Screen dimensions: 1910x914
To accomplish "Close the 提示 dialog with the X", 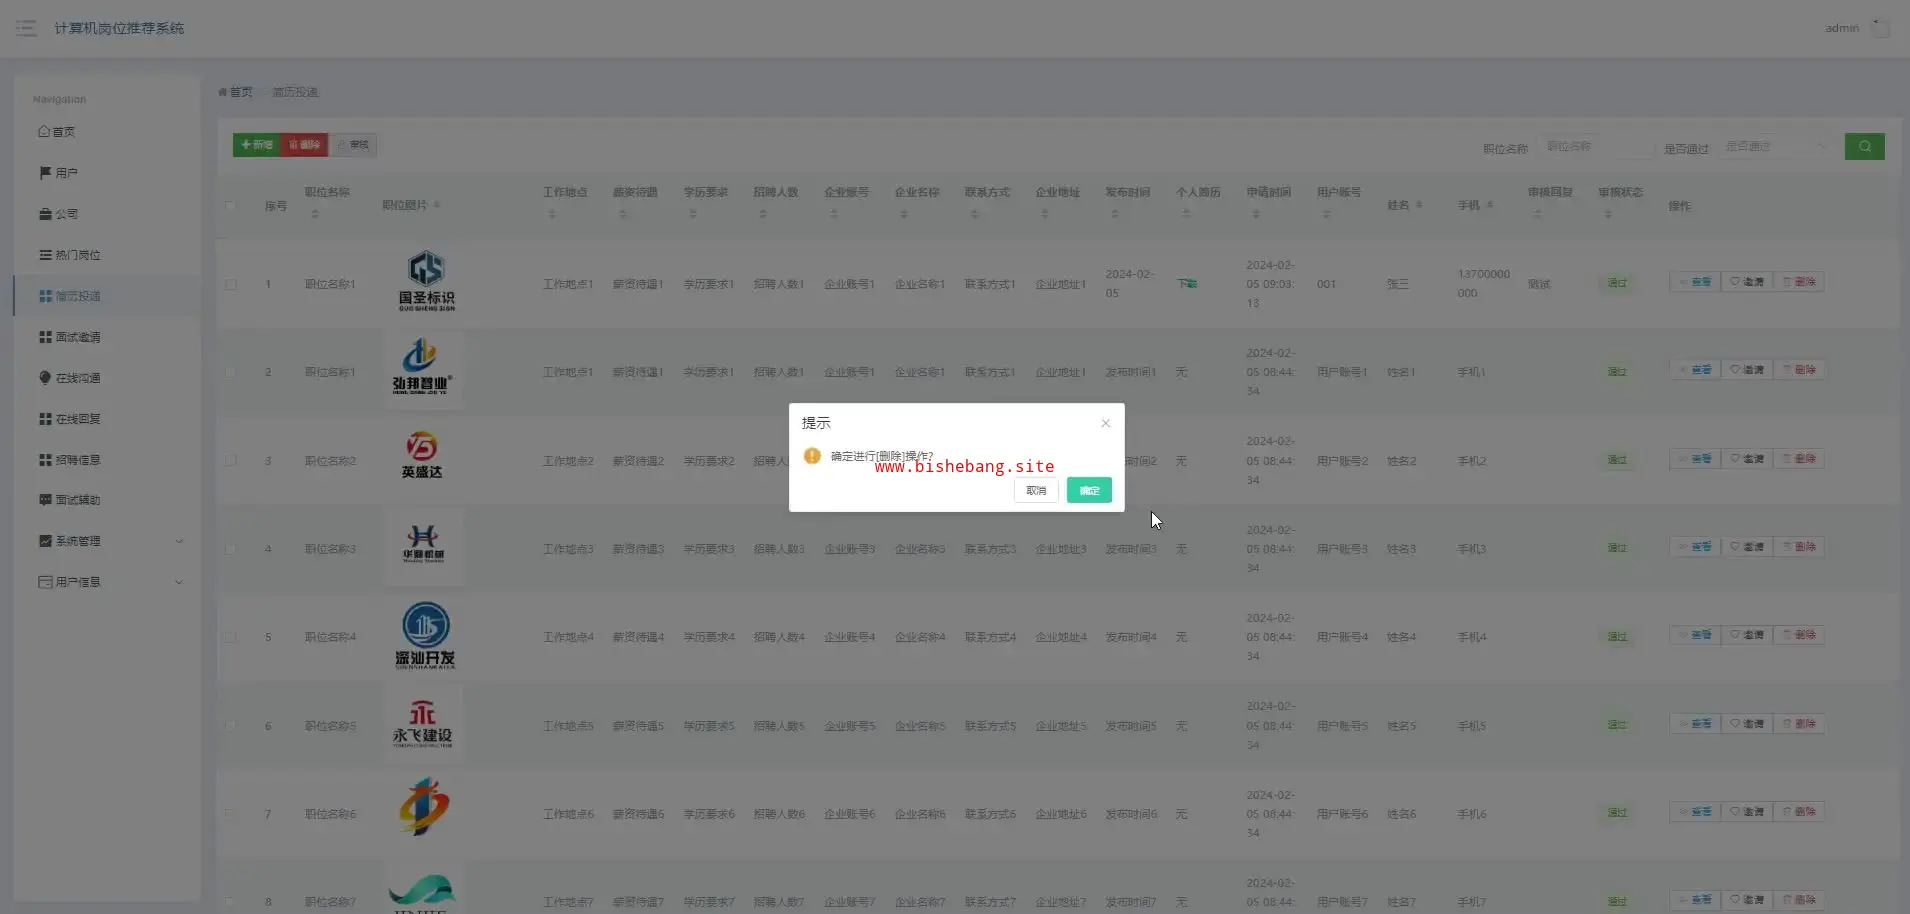I will pos(1105,423).
